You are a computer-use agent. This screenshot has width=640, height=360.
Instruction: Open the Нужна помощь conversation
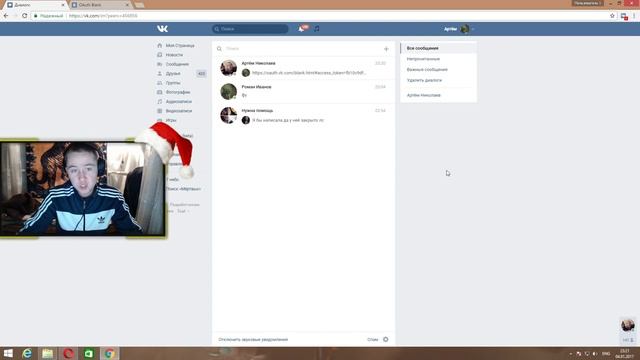(x=303, y=115)
